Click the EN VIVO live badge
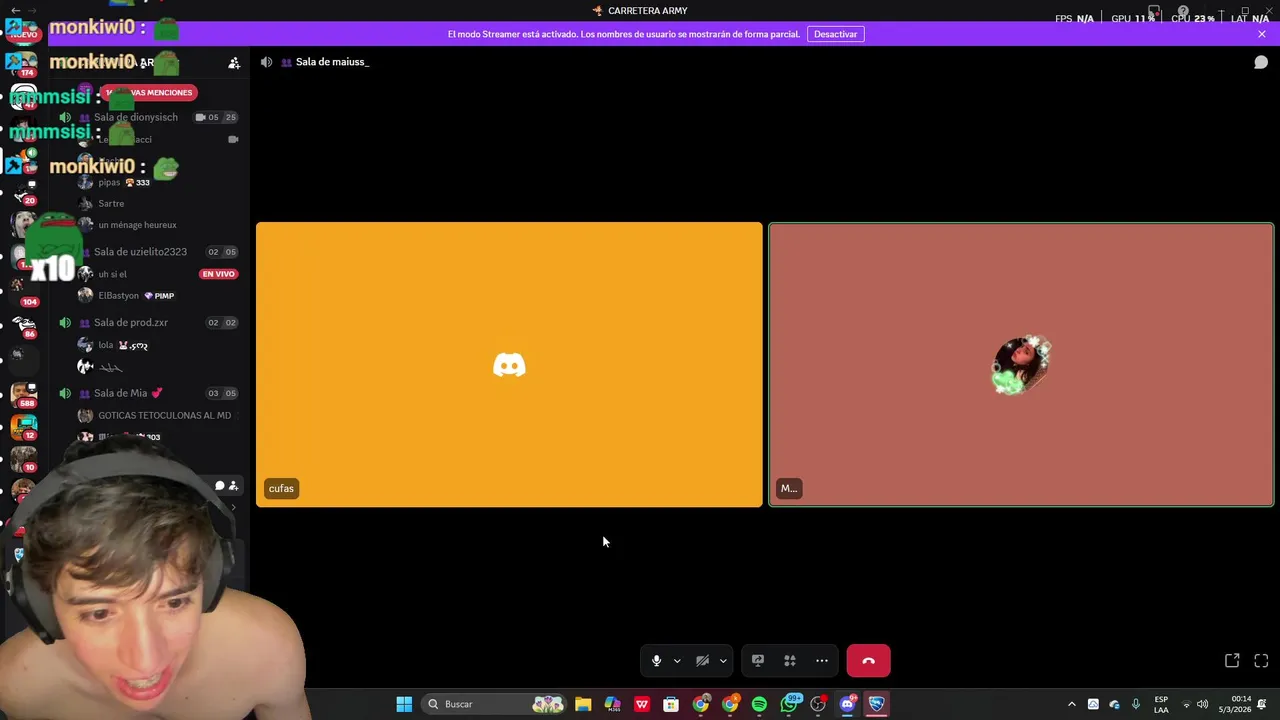Image resolution: width=1280 pixels, height=720 pixels. click(218, 274)
